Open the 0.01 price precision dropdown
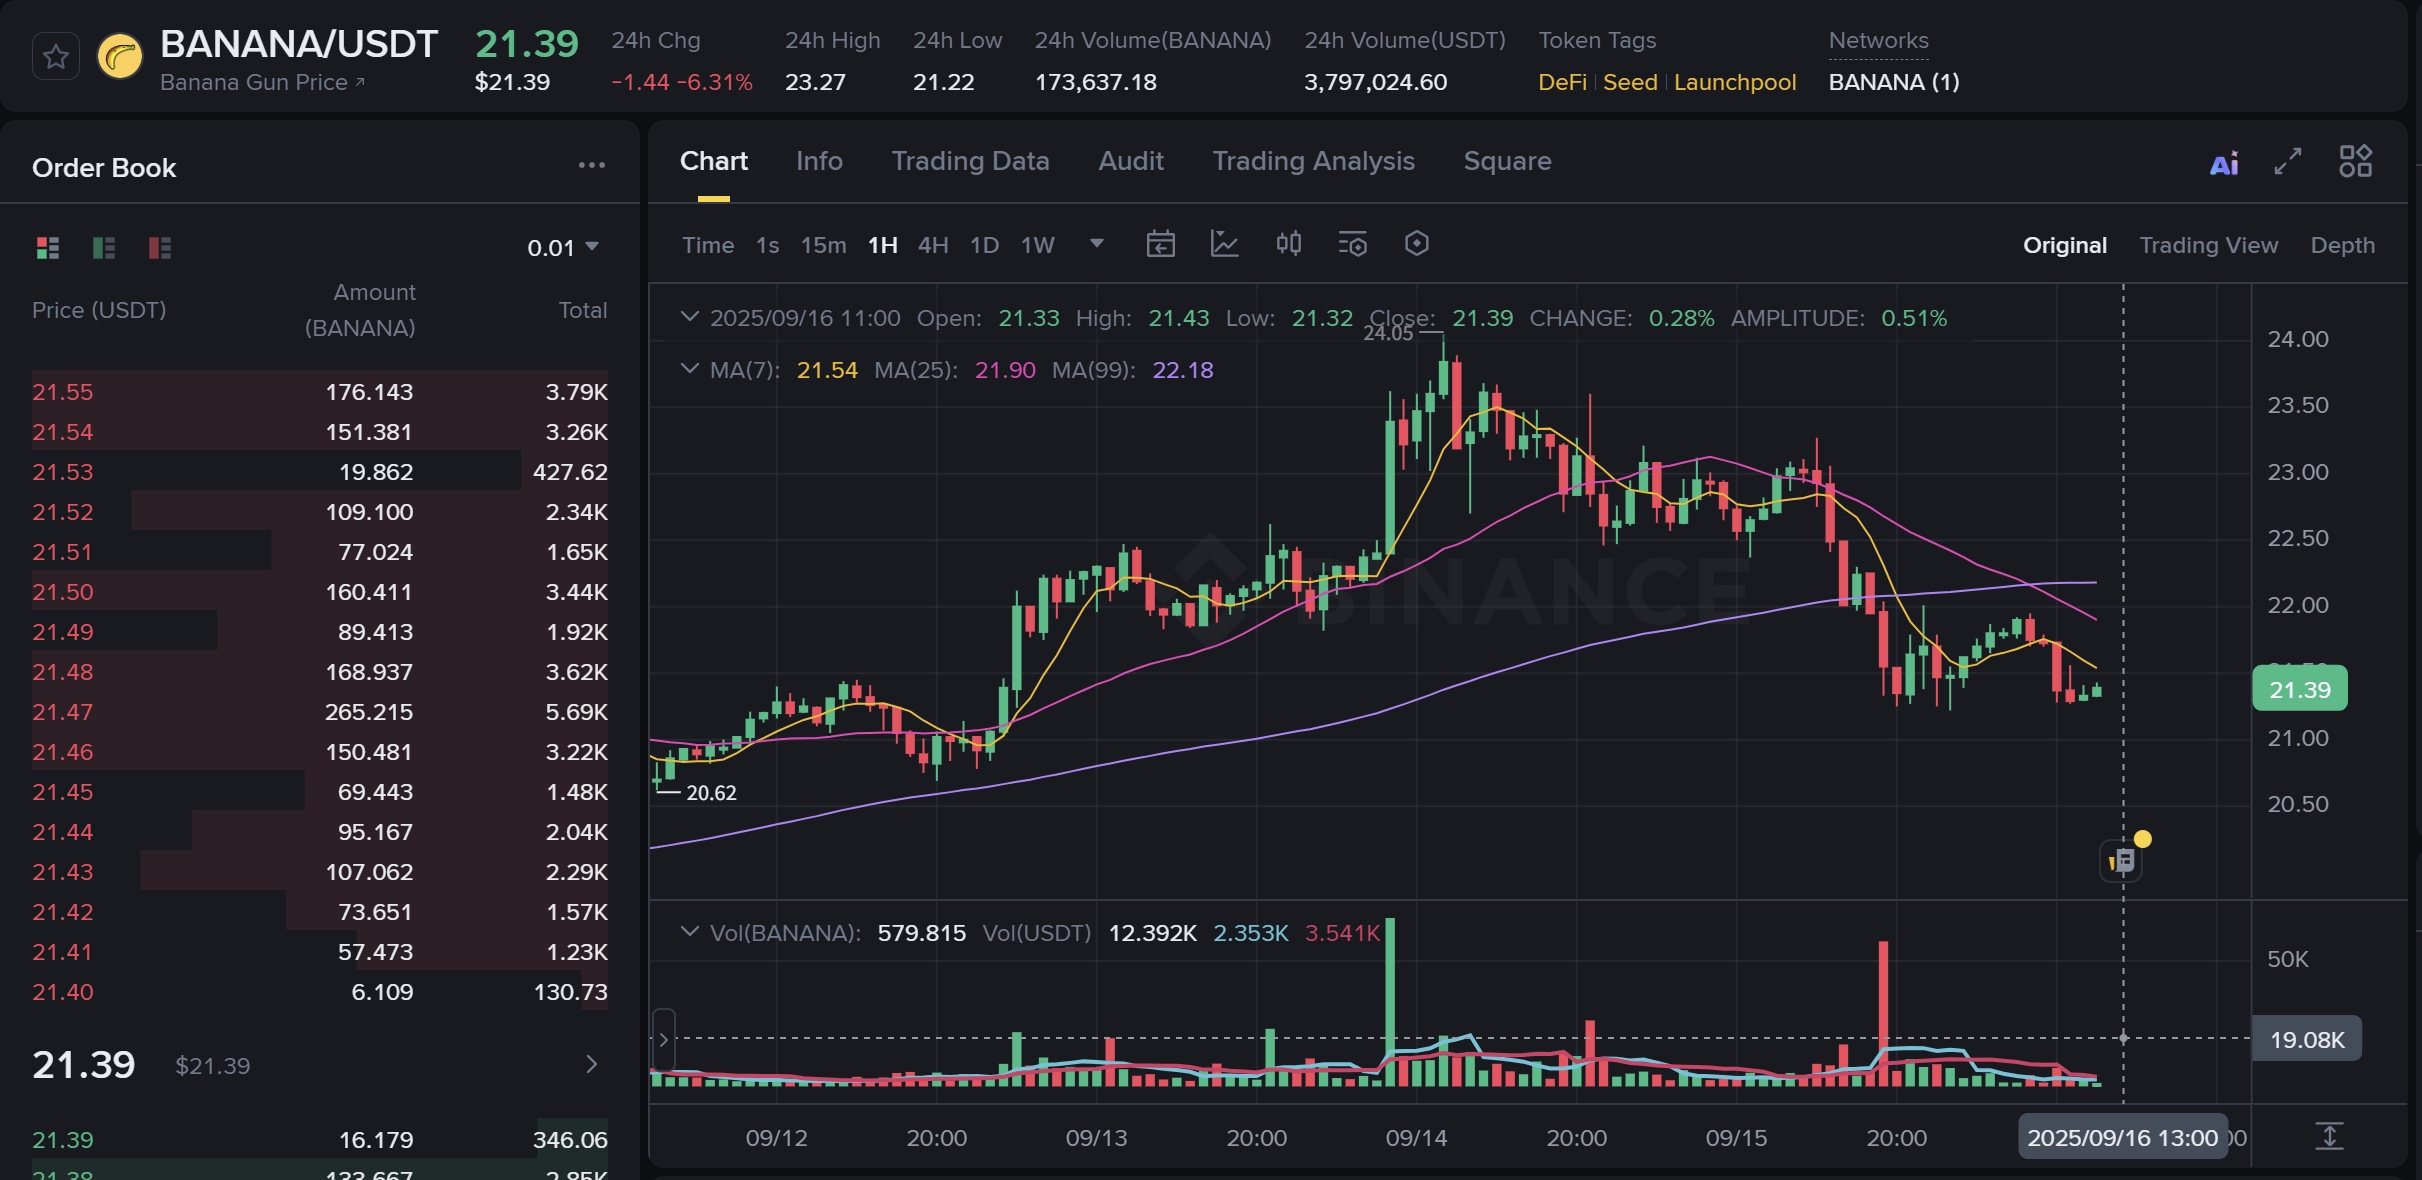Image resolution: width=2422 pixels, height=1180 pixels. point(563,247)
